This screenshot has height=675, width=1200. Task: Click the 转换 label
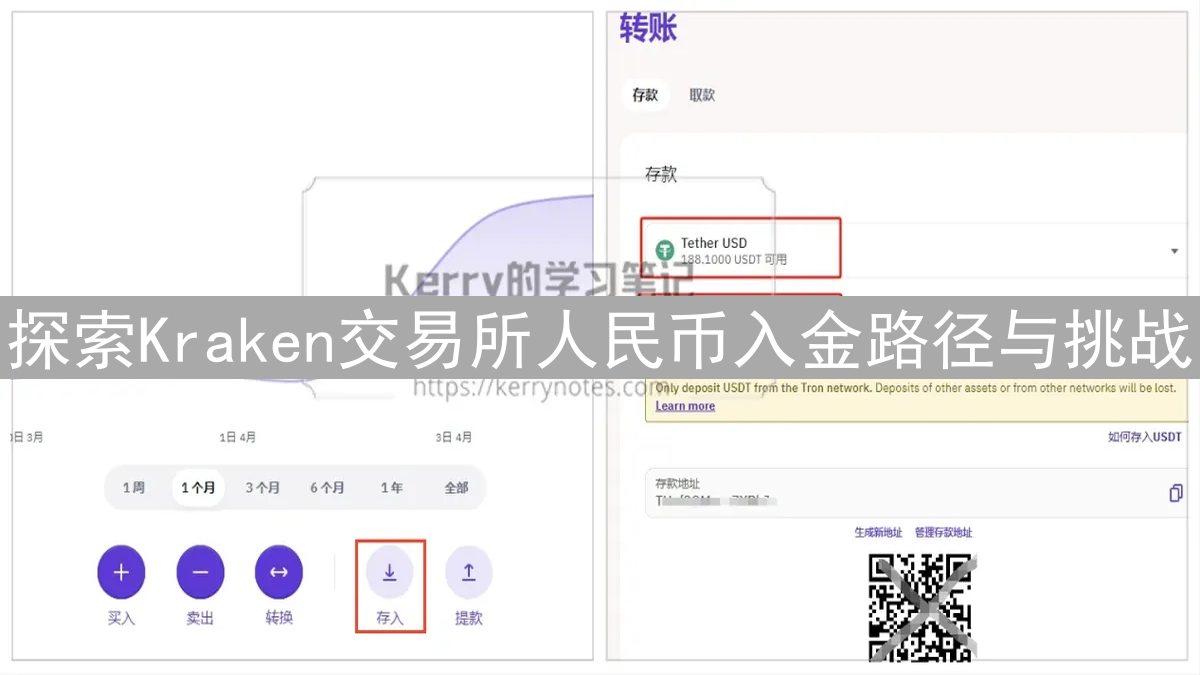pos(279,618)
